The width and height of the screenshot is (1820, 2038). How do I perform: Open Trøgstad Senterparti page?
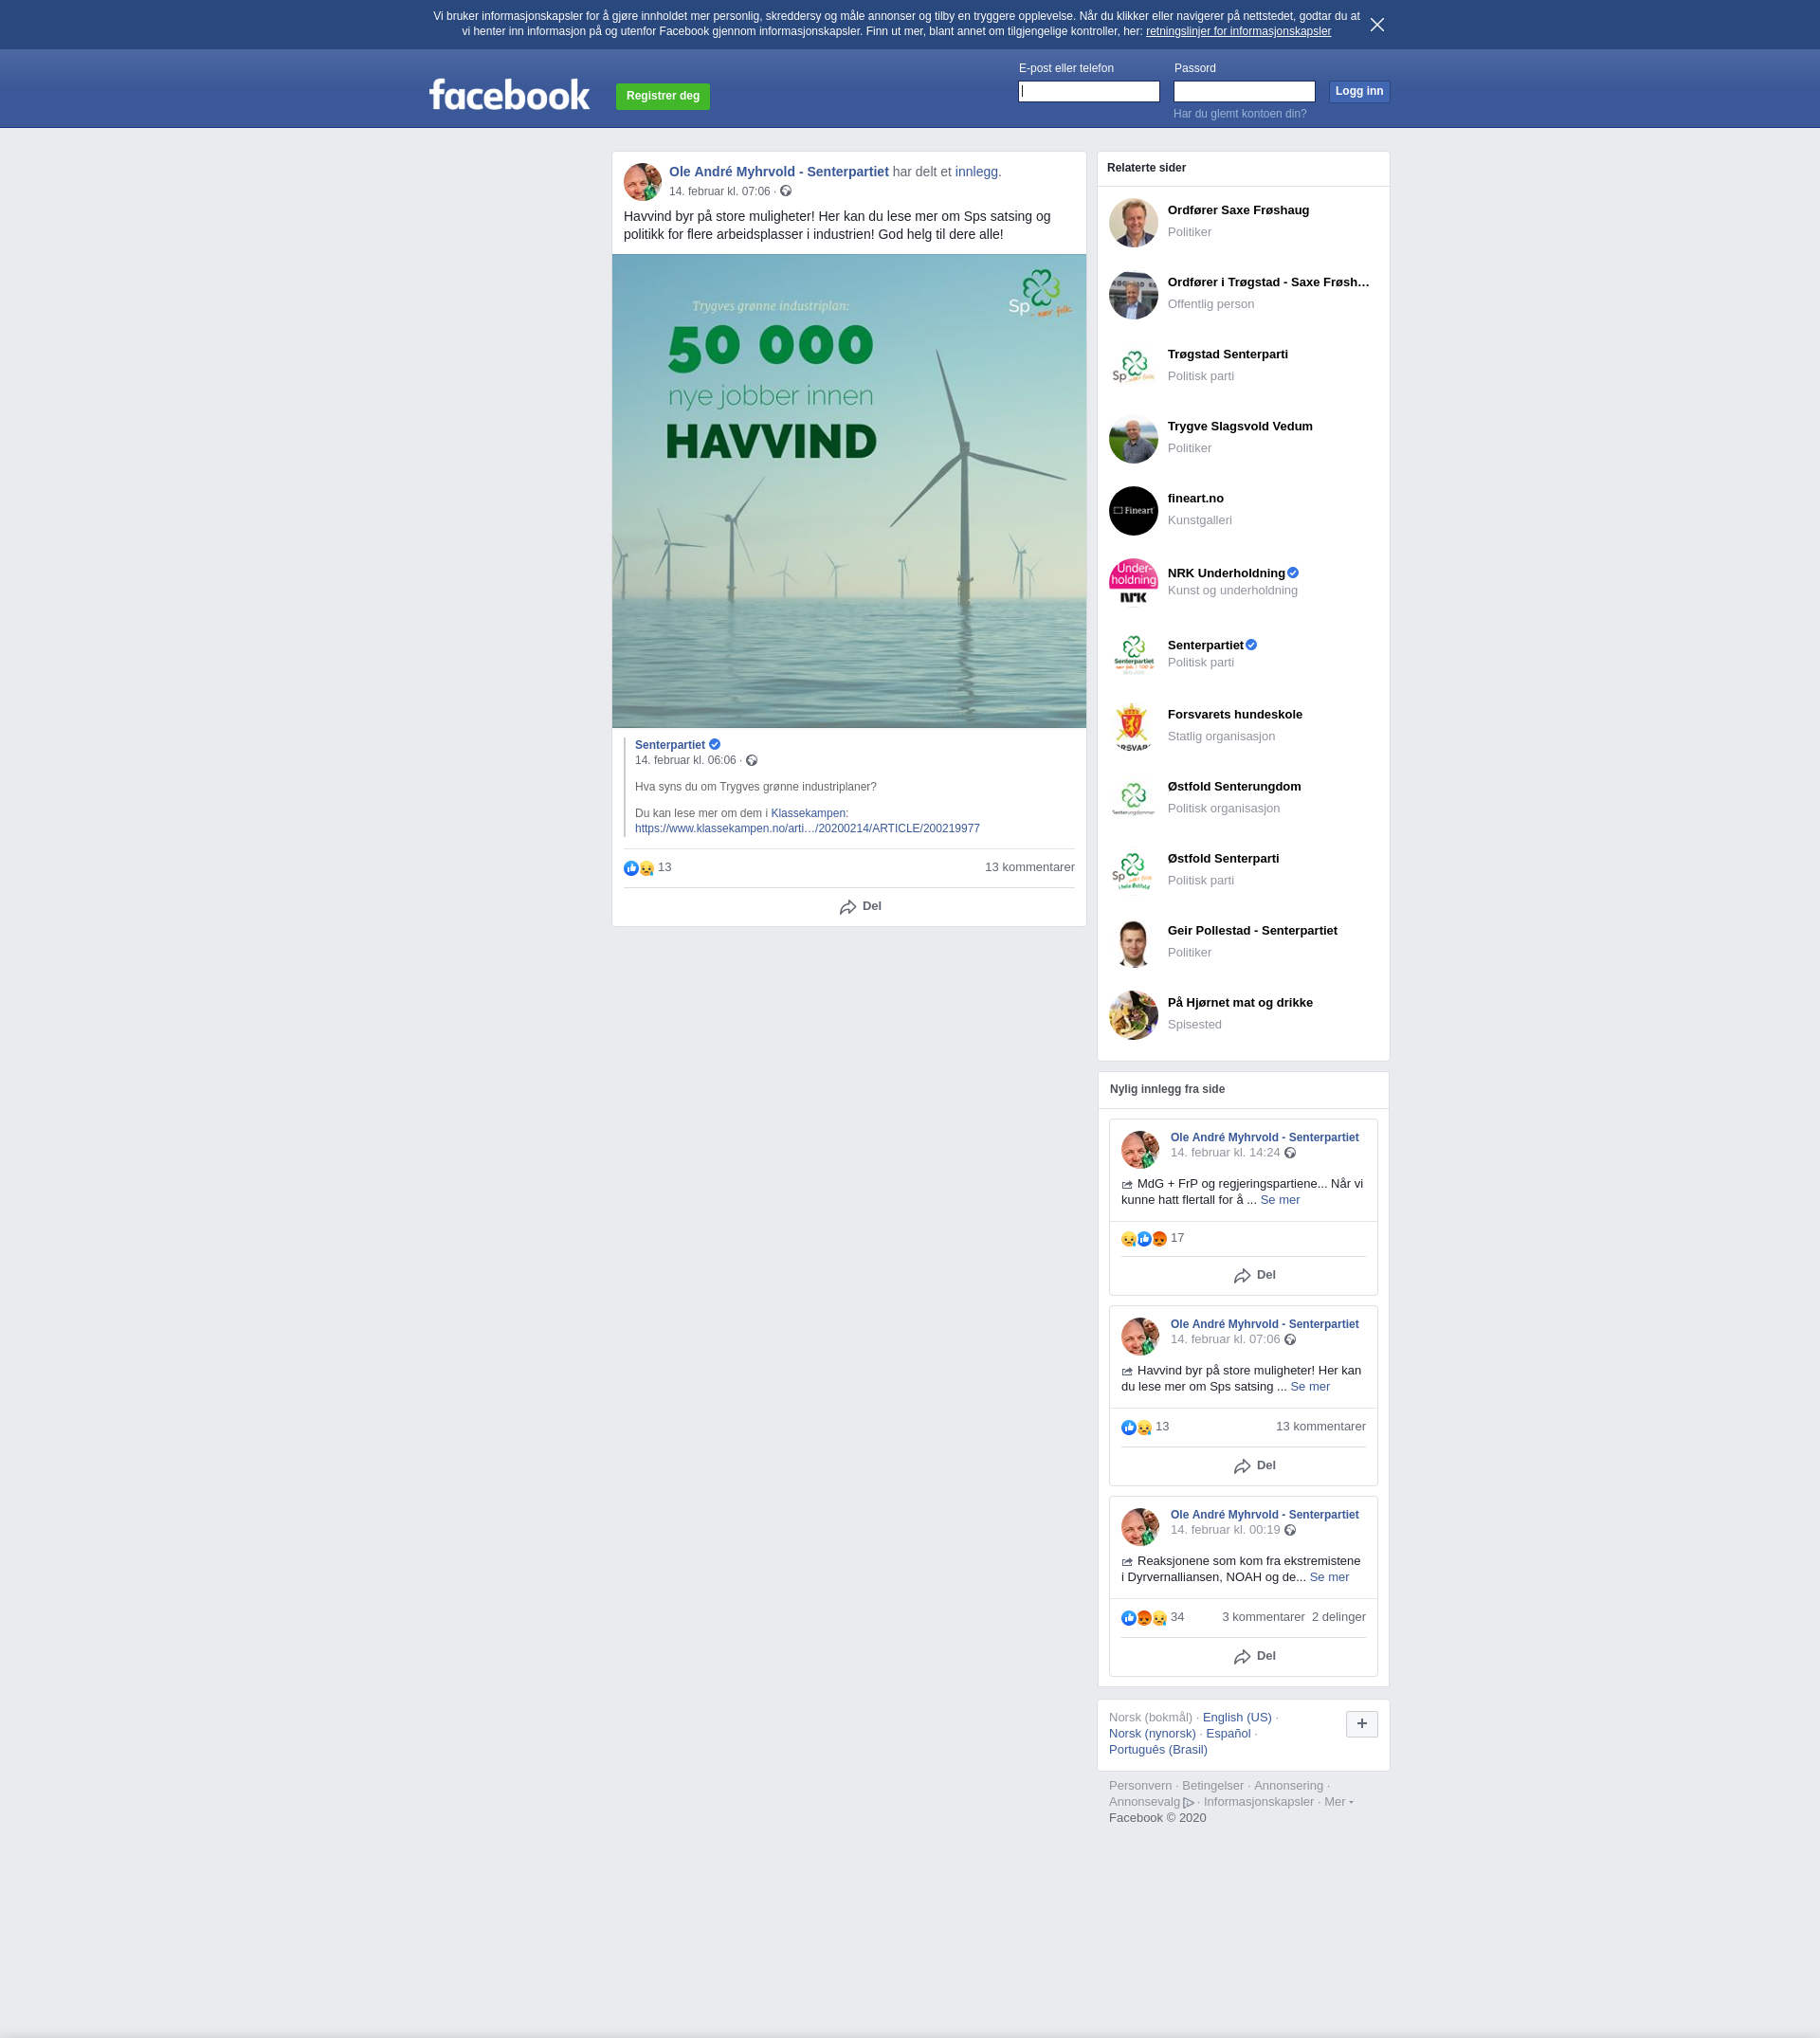[1227, 354]
